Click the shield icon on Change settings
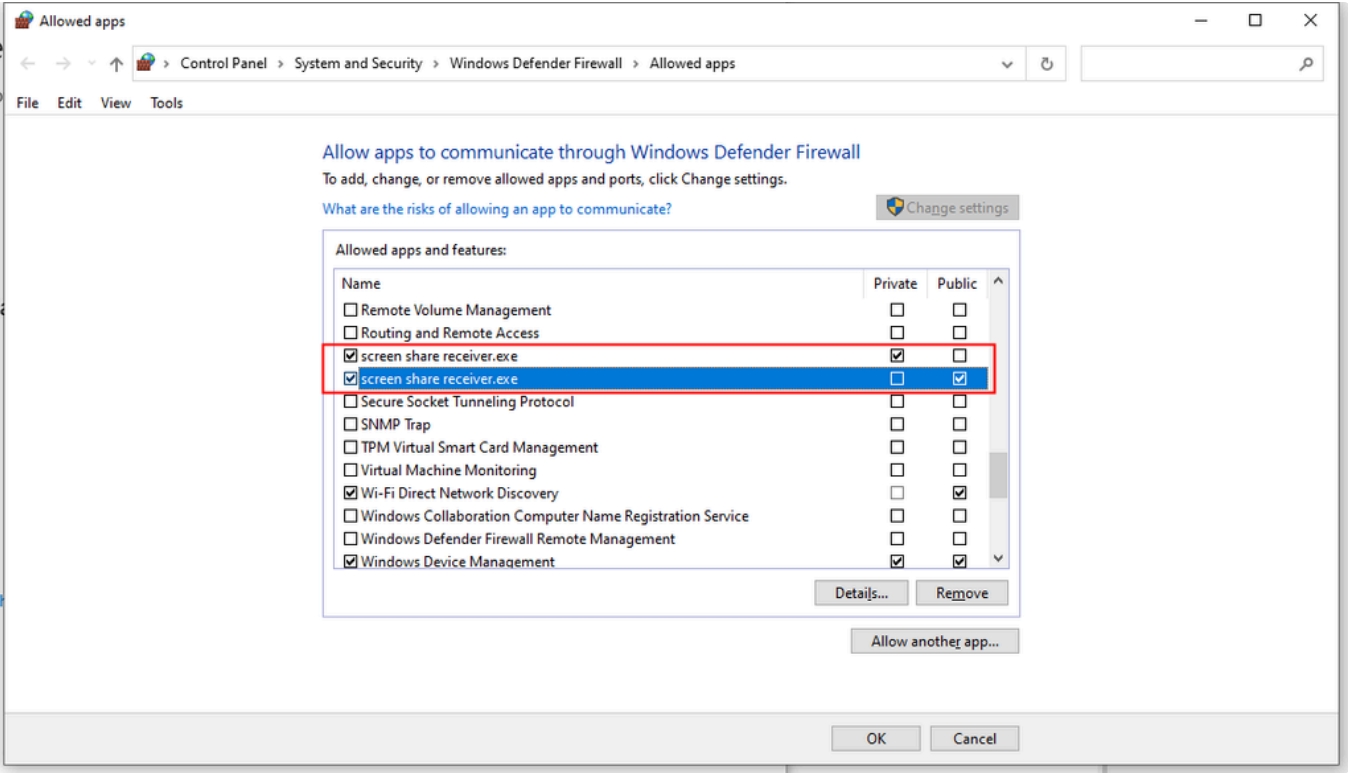This screenshot has width=1350, height=773. pos(893,207)
